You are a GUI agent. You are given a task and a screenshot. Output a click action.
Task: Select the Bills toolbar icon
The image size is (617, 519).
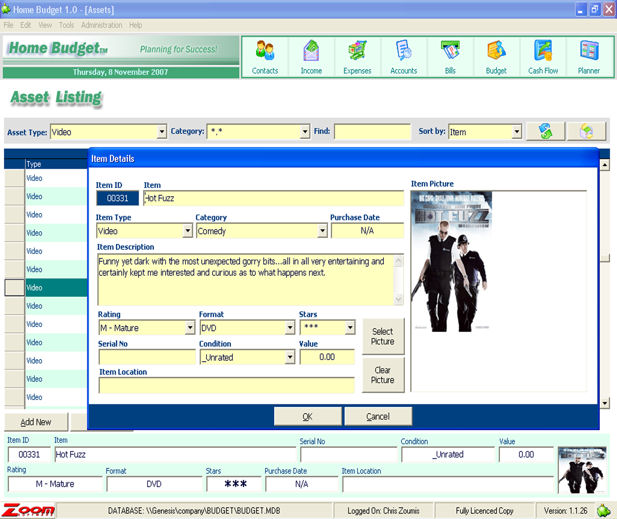click(450, 56)
